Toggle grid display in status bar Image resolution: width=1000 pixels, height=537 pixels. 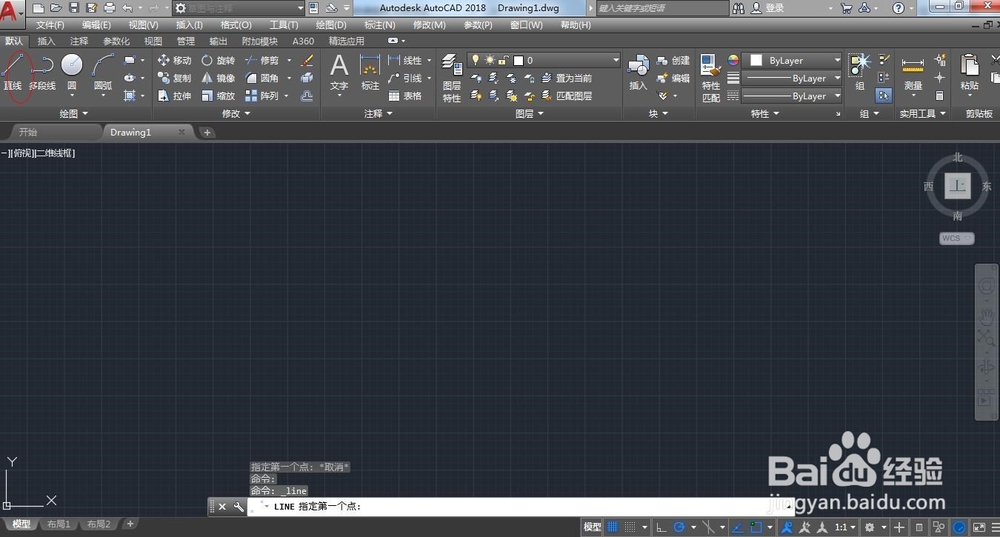612,527
